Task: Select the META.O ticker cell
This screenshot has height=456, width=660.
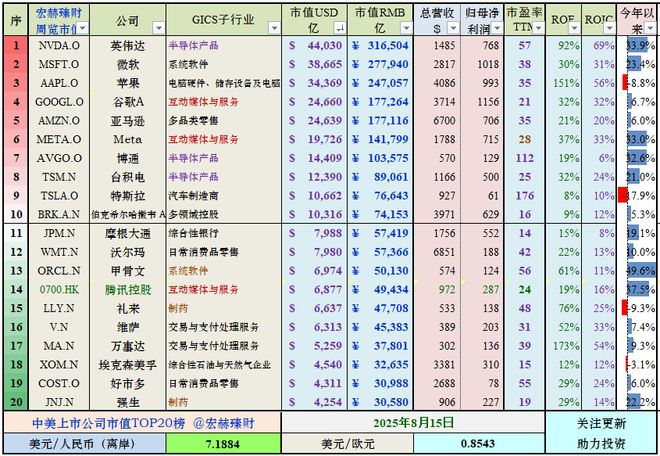Action: pyautogui.click(x=59, y=139)
